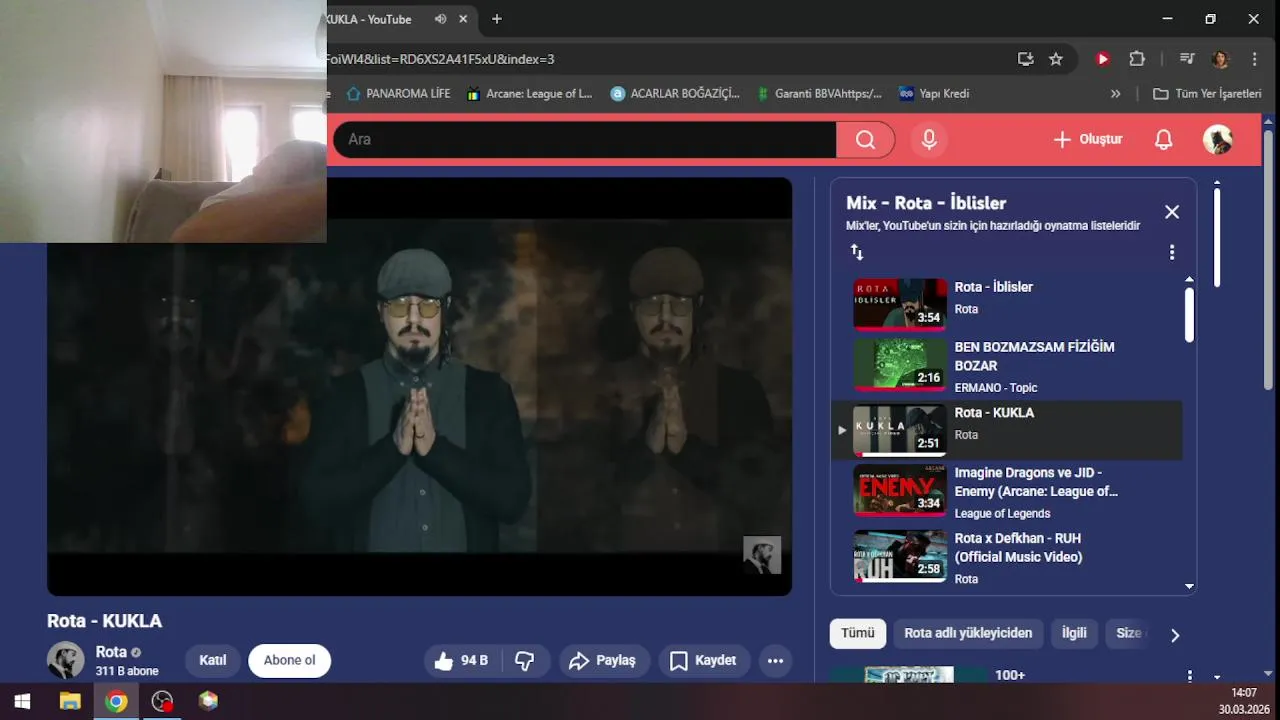Open Windows Start menu

click(22, 701)
